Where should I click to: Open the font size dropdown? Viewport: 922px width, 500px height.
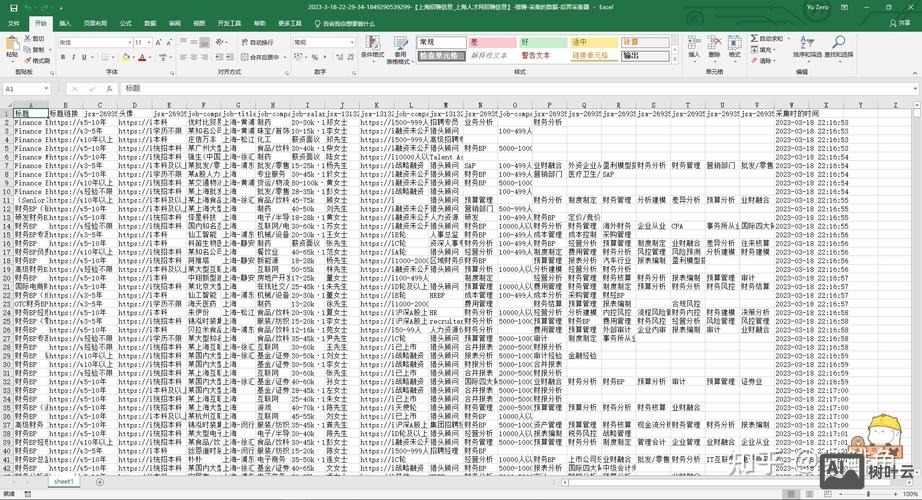[x=149, y=42]
